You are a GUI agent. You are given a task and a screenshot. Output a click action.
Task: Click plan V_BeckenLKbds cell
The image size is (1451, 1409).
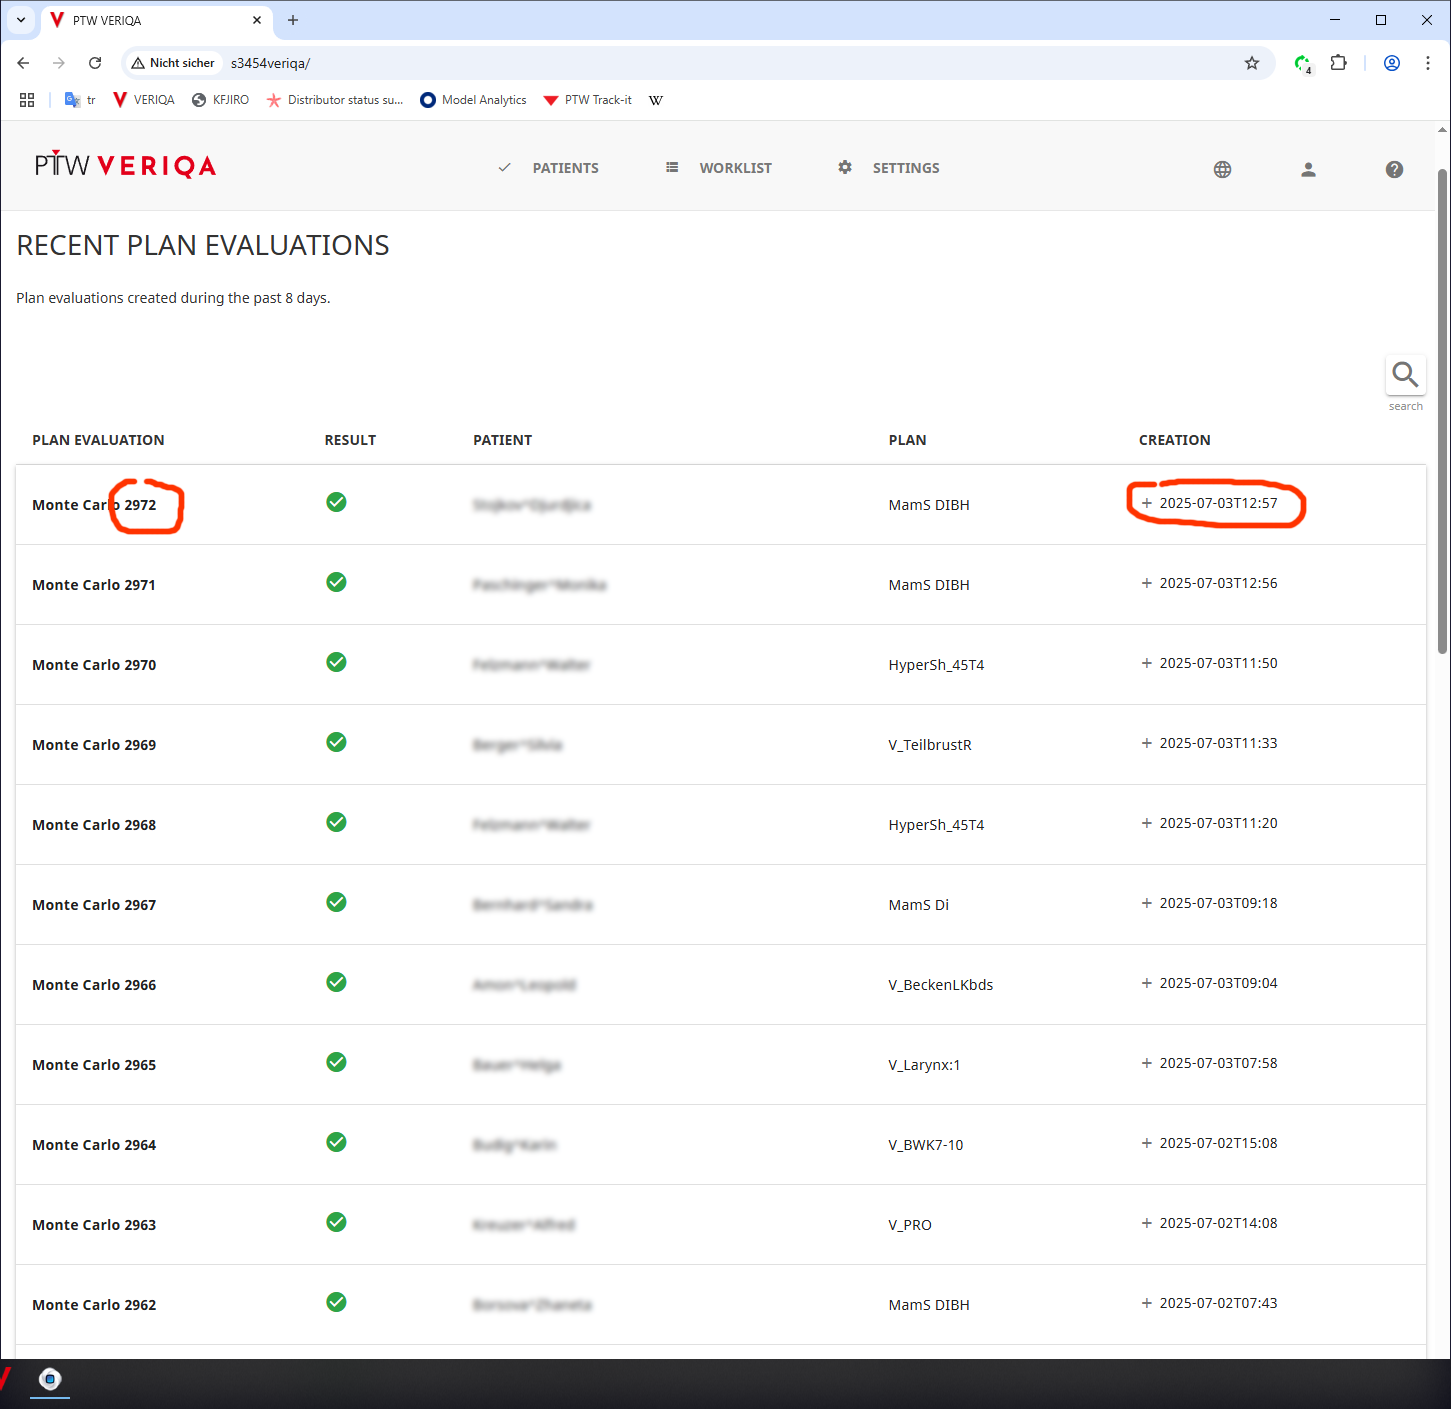click(940, 985)
